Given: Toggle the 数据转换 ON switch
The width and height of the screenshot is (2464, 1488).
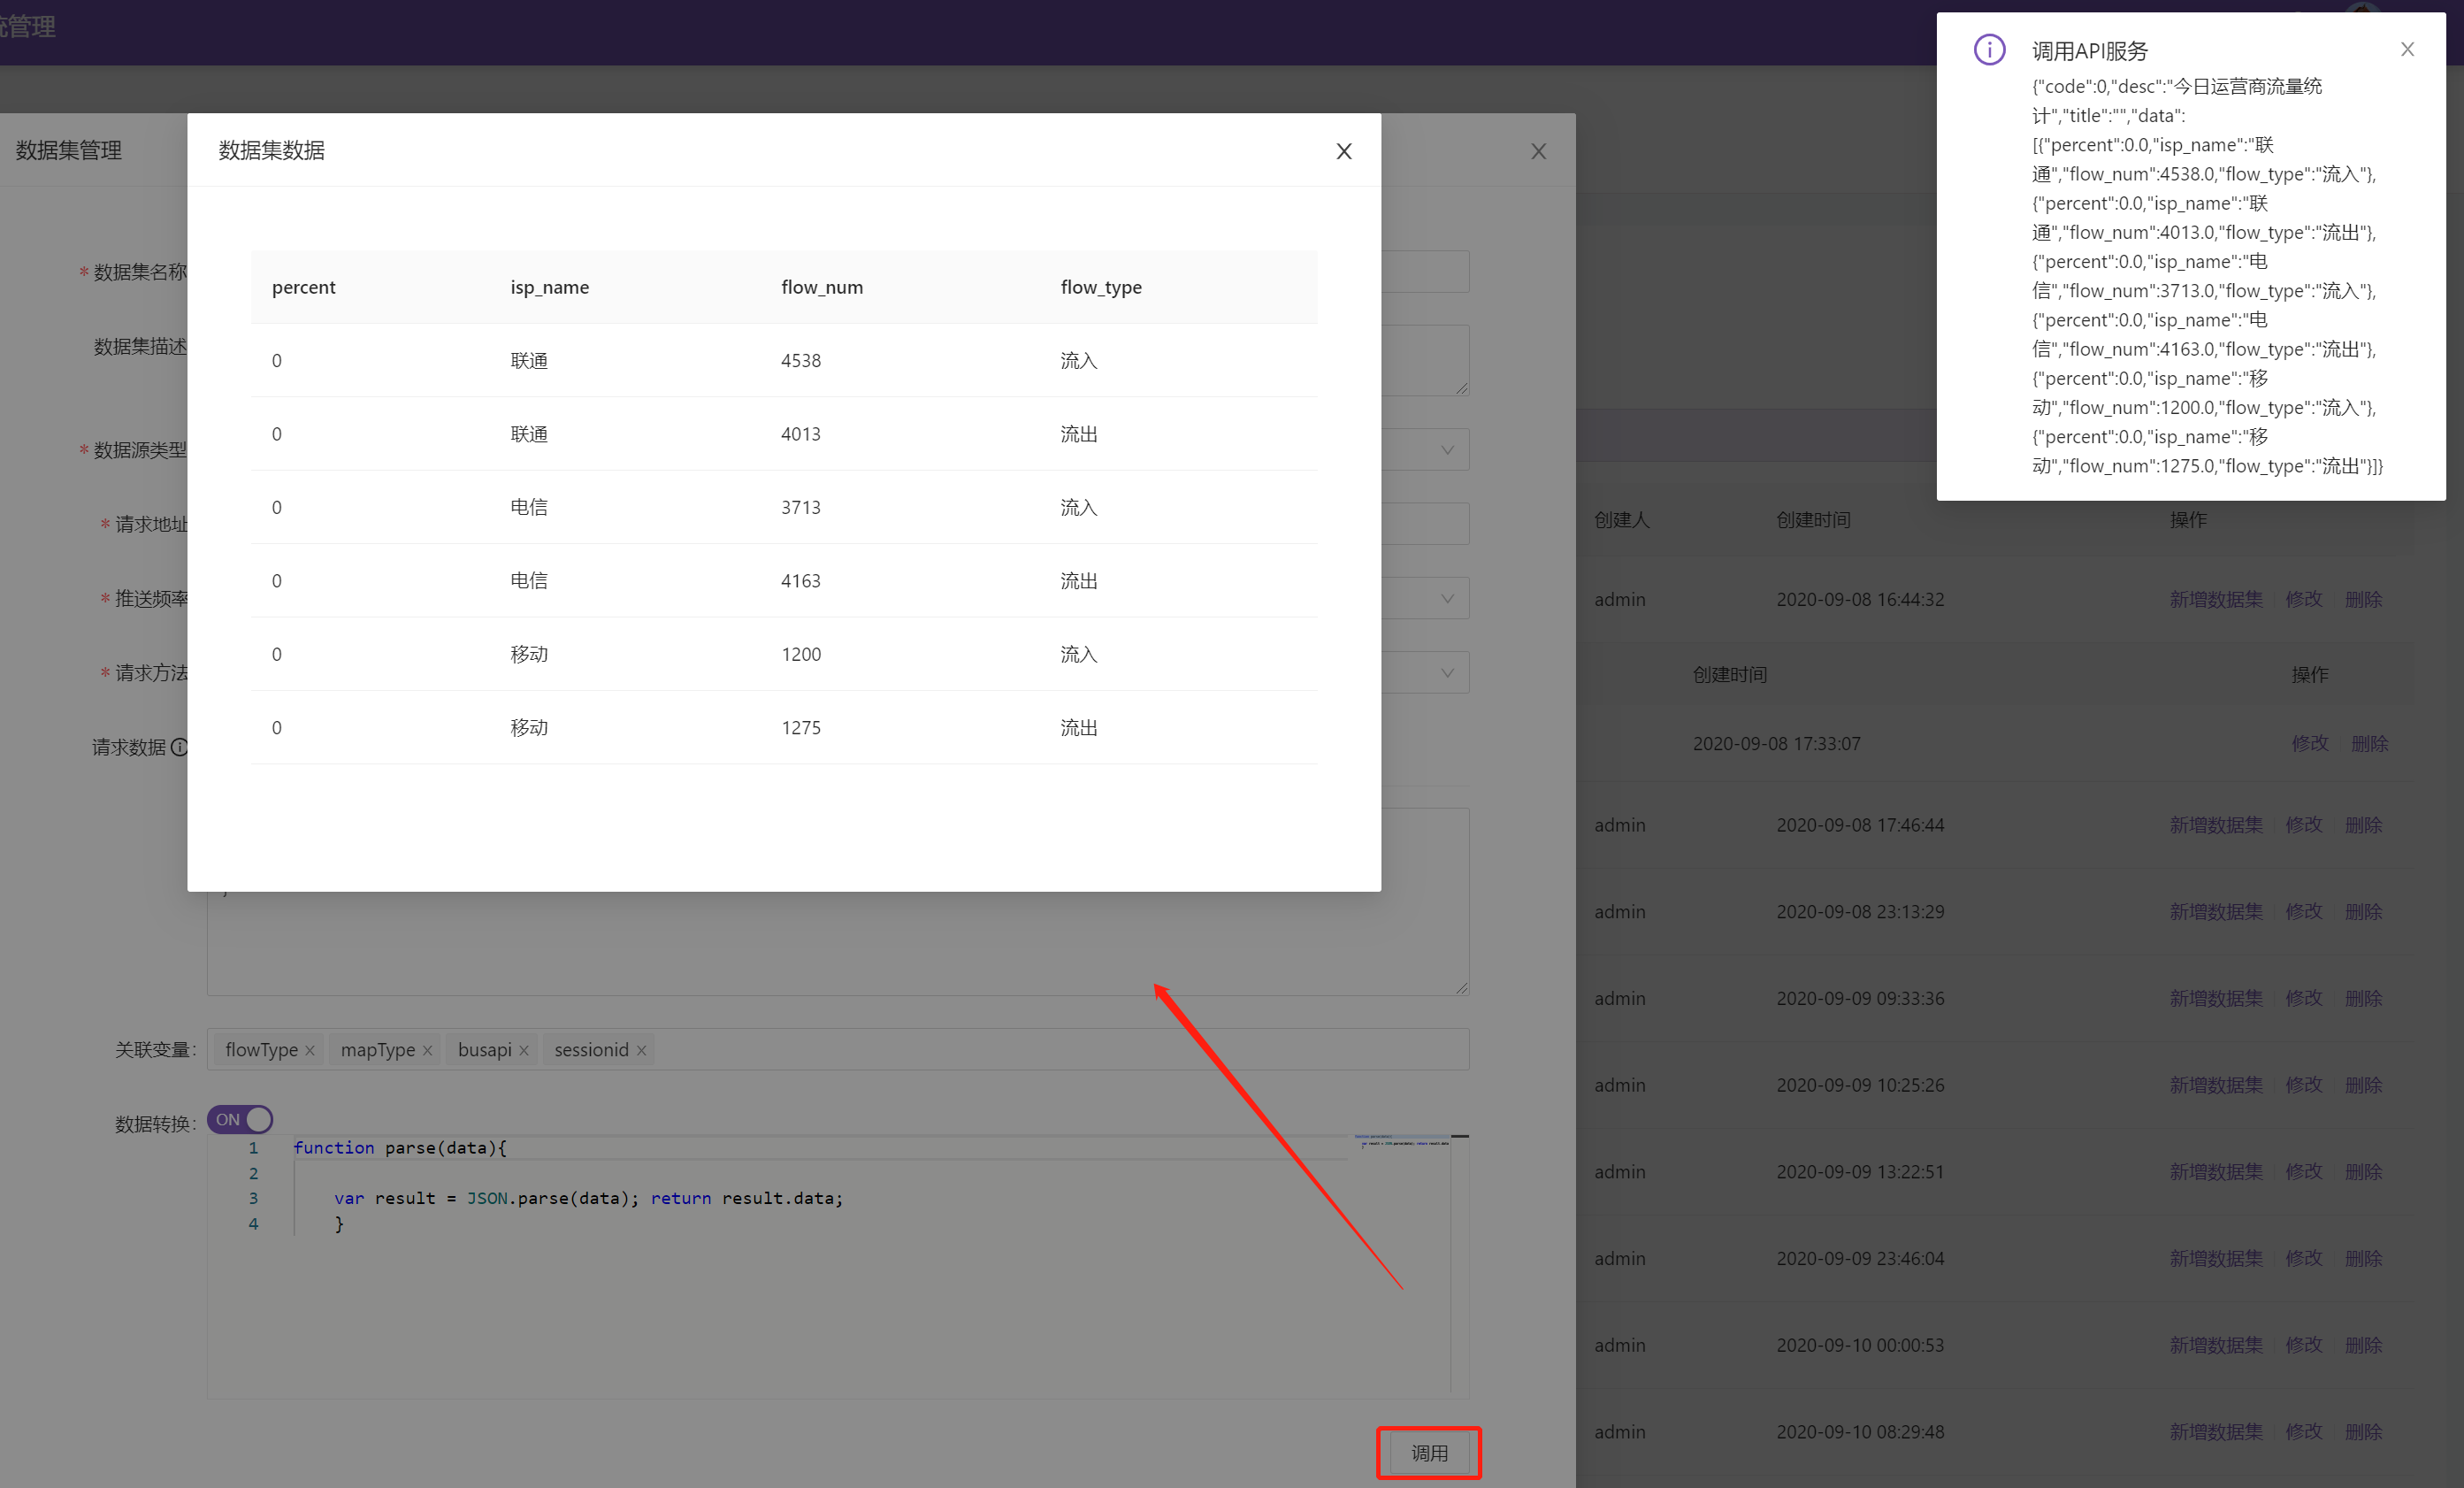Looking at the screenshot, I should pyautogui.click(x=240, y=1119).
